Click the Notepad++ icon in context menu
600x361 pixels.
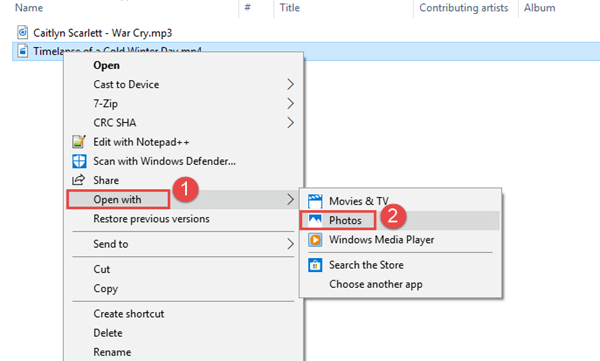[x=78, y=142]
